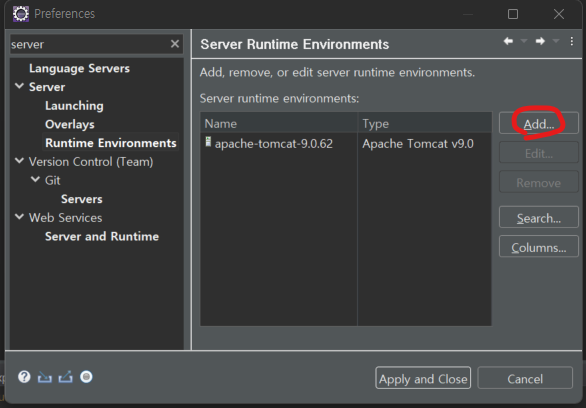This screenshot has height=408, width=586.
Task: Select Runtime Environments in the tree
Action: [x=111, y=143]
